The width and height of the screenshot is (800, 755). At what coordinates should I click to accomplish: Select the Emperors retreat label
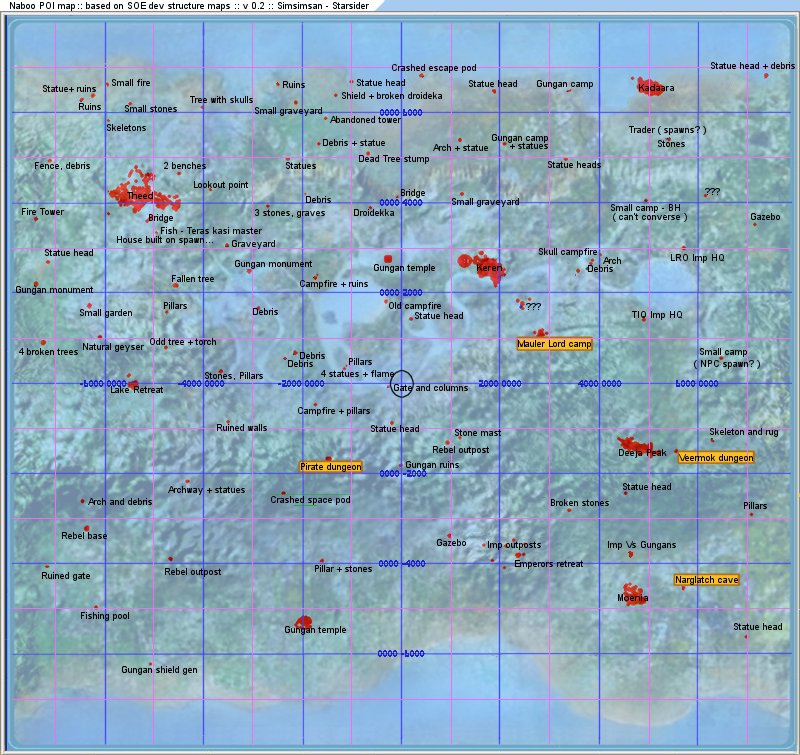[x=548, y=564]
